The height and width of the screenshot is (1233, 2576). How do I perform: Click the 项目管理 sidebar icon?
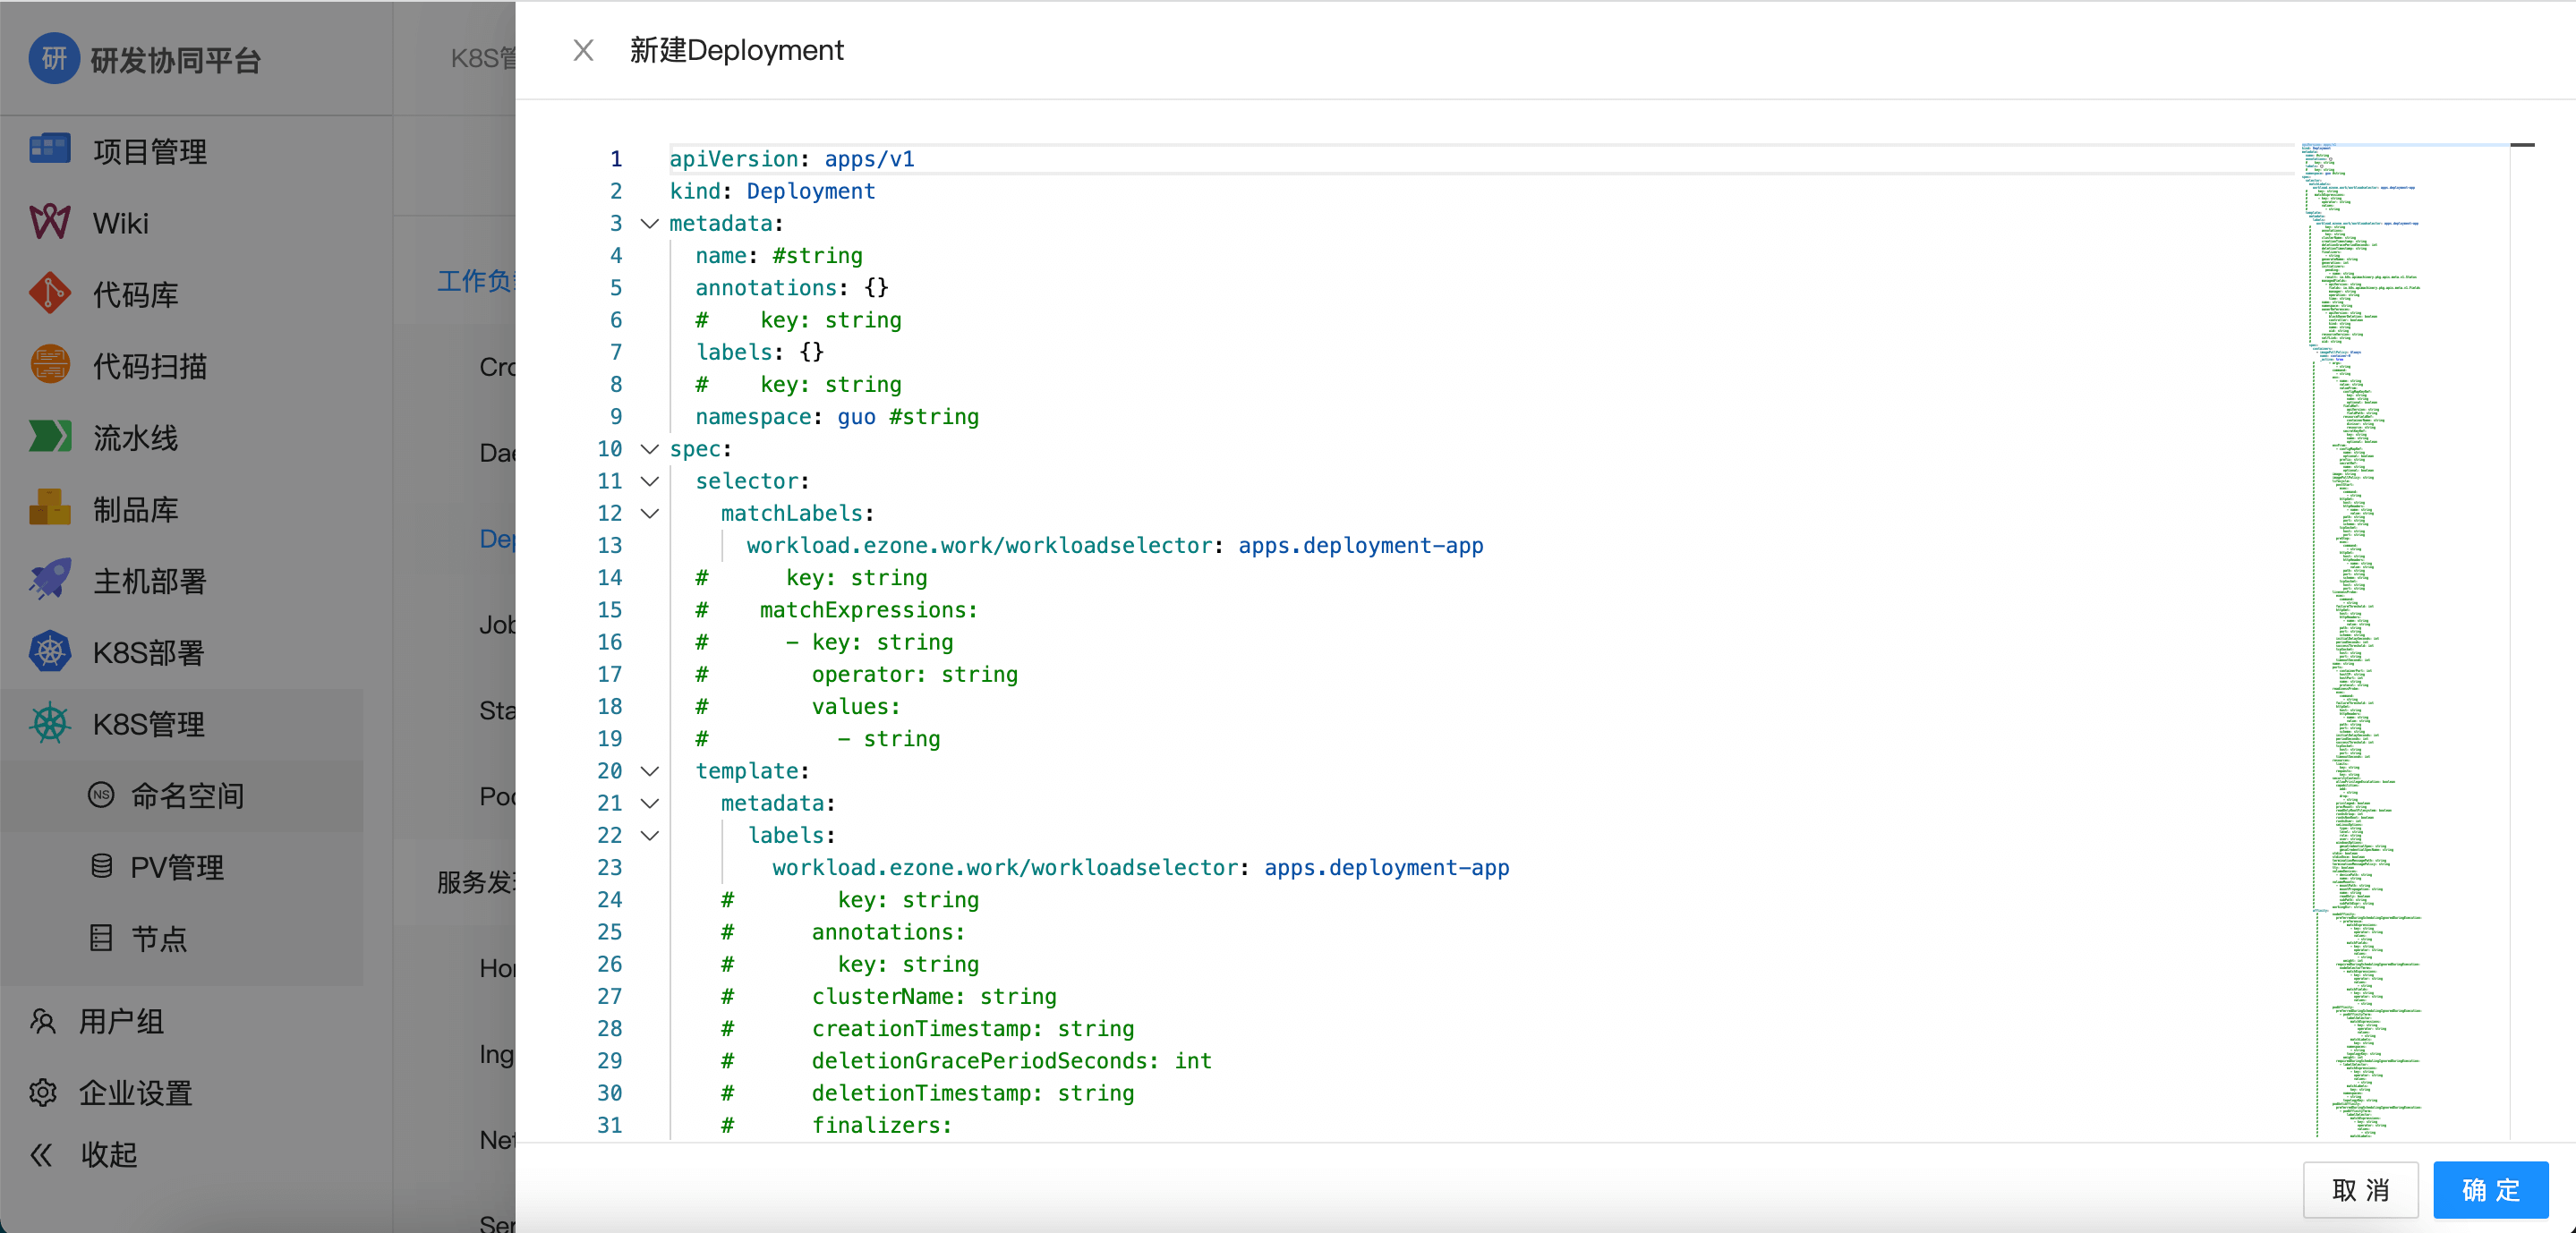point(49,150)
